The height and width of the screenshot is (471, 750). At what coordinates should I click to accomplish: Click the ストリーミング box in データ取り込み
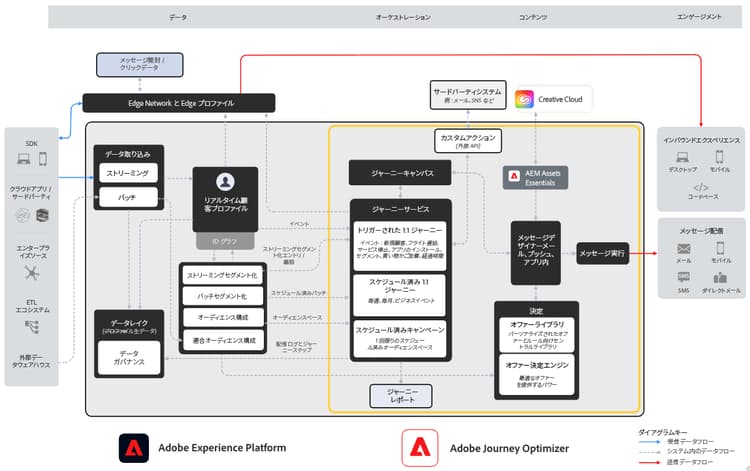pos(128,173)
